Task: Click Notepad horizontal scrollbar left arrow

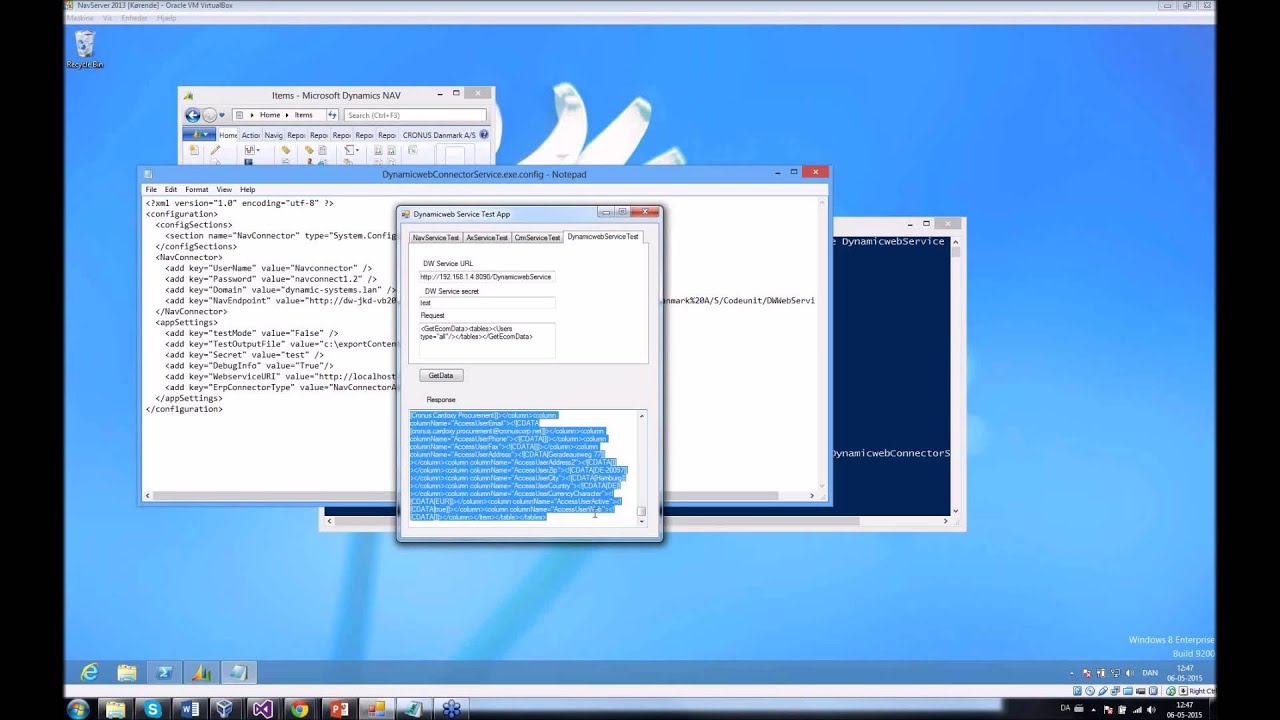Action: coord(149,496)
